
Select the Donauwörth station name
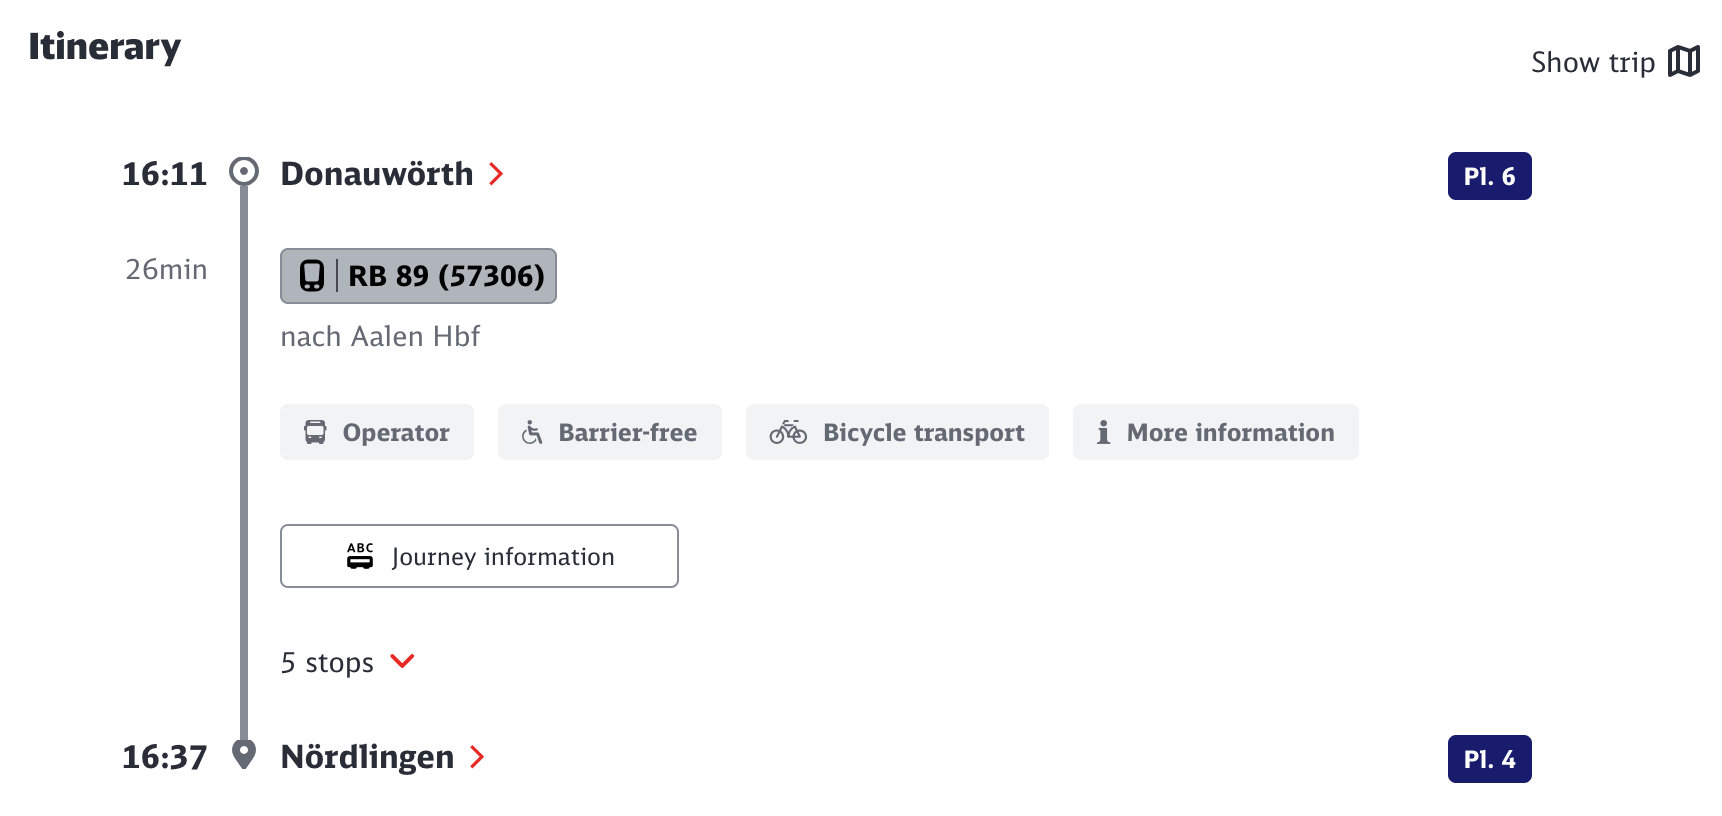click(x=376, y=174)
